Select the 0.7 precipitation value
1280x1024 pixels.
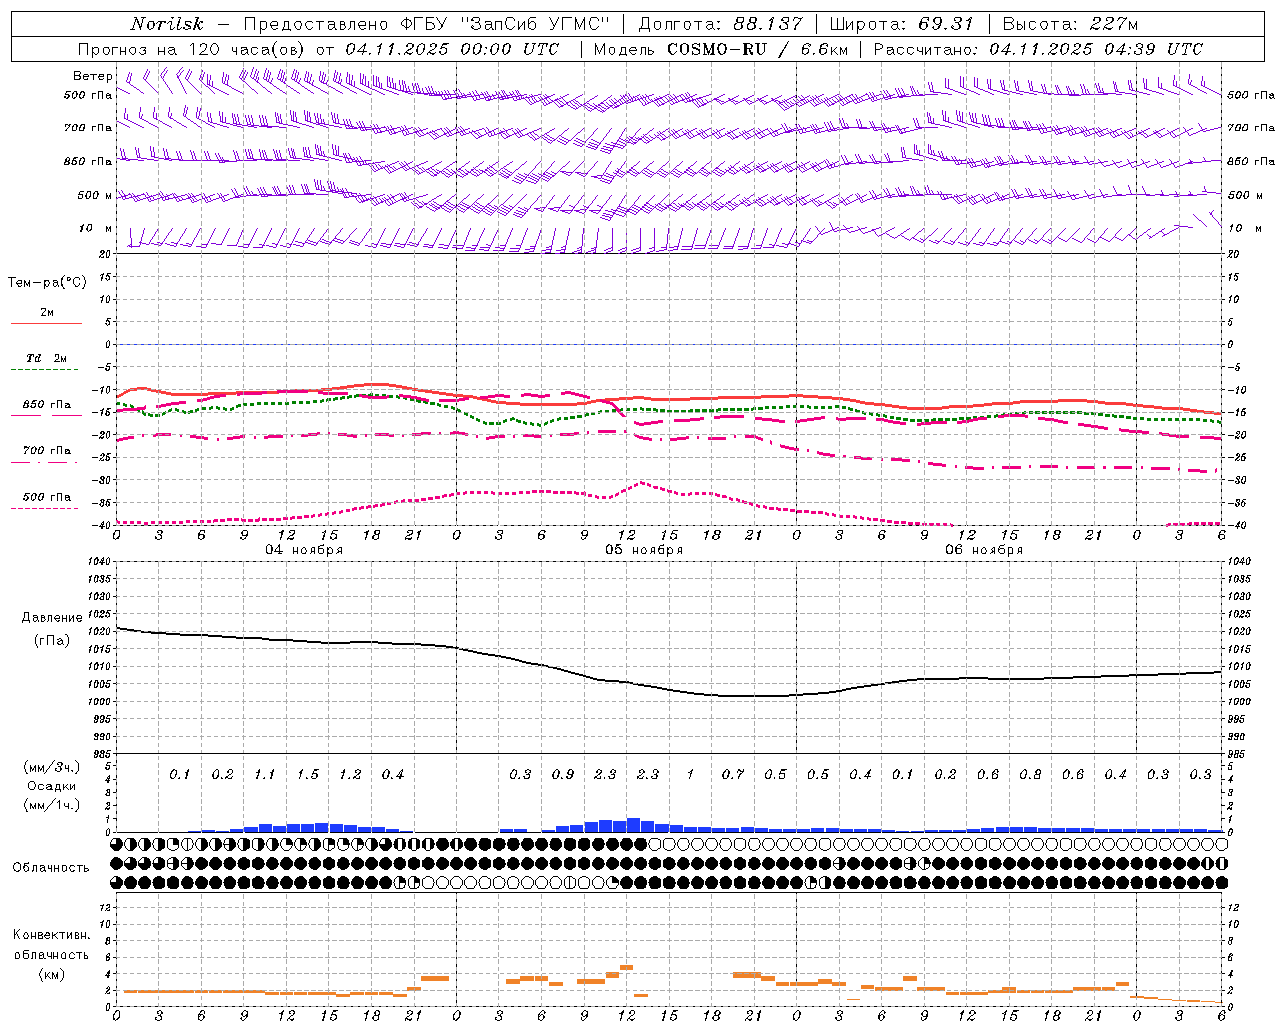coord(733,775)
